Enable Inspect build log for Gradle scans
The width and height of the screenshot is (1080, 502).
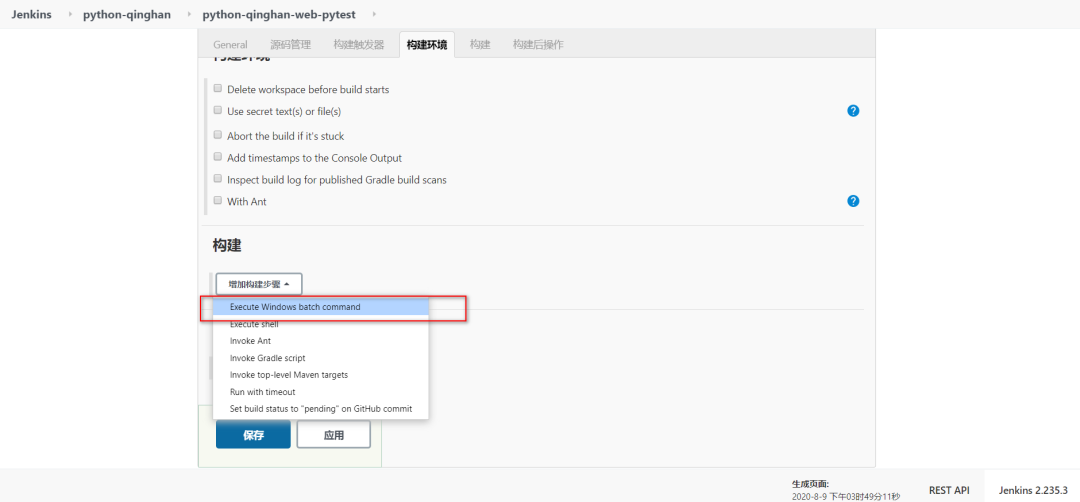218,179
